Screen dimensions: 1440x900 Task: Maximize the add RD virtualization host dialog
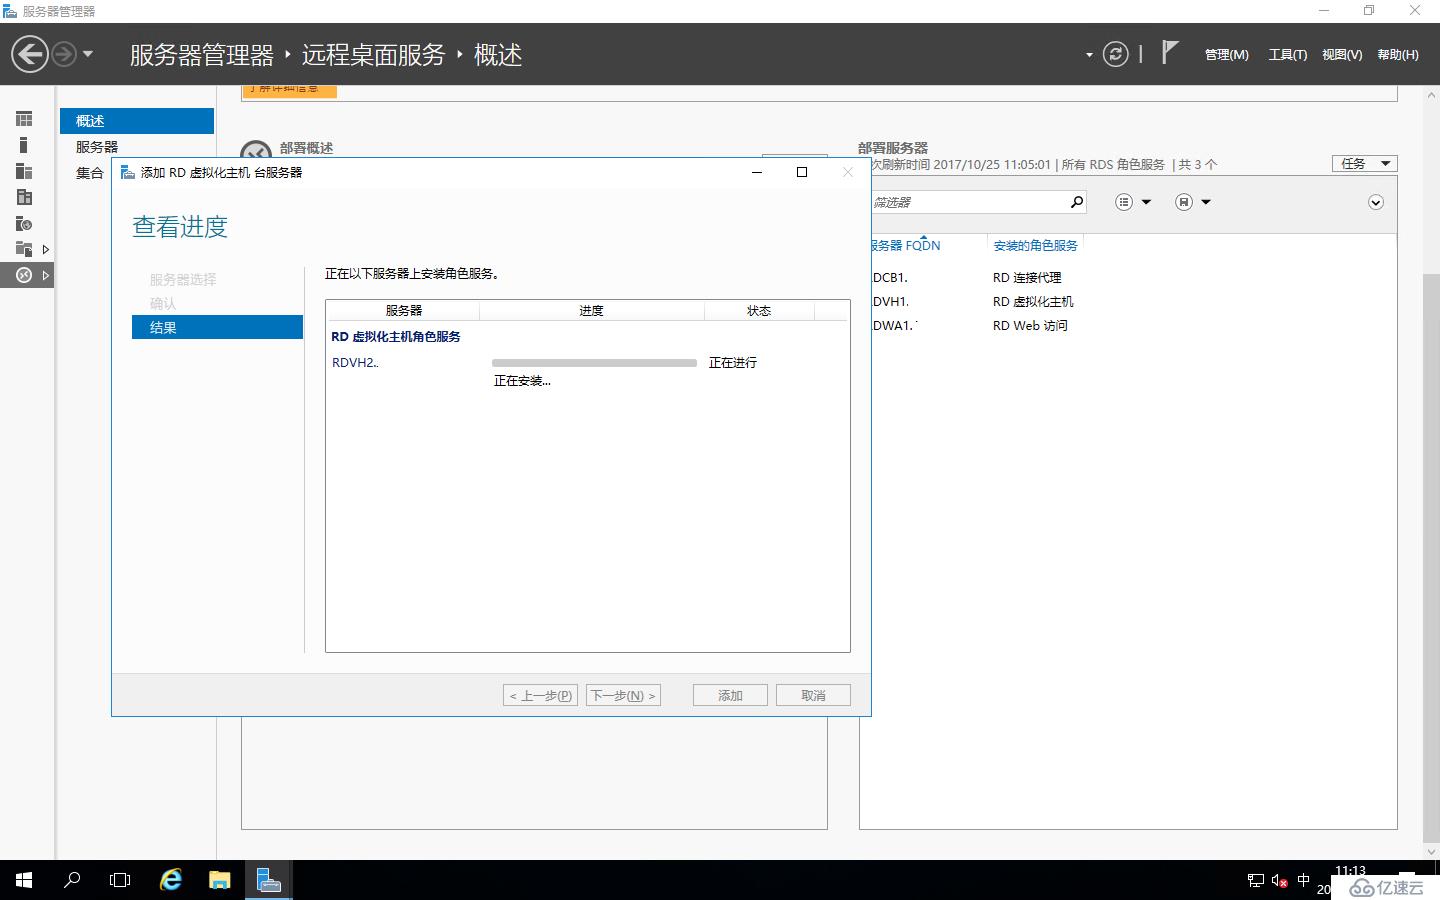click(802, 172)
